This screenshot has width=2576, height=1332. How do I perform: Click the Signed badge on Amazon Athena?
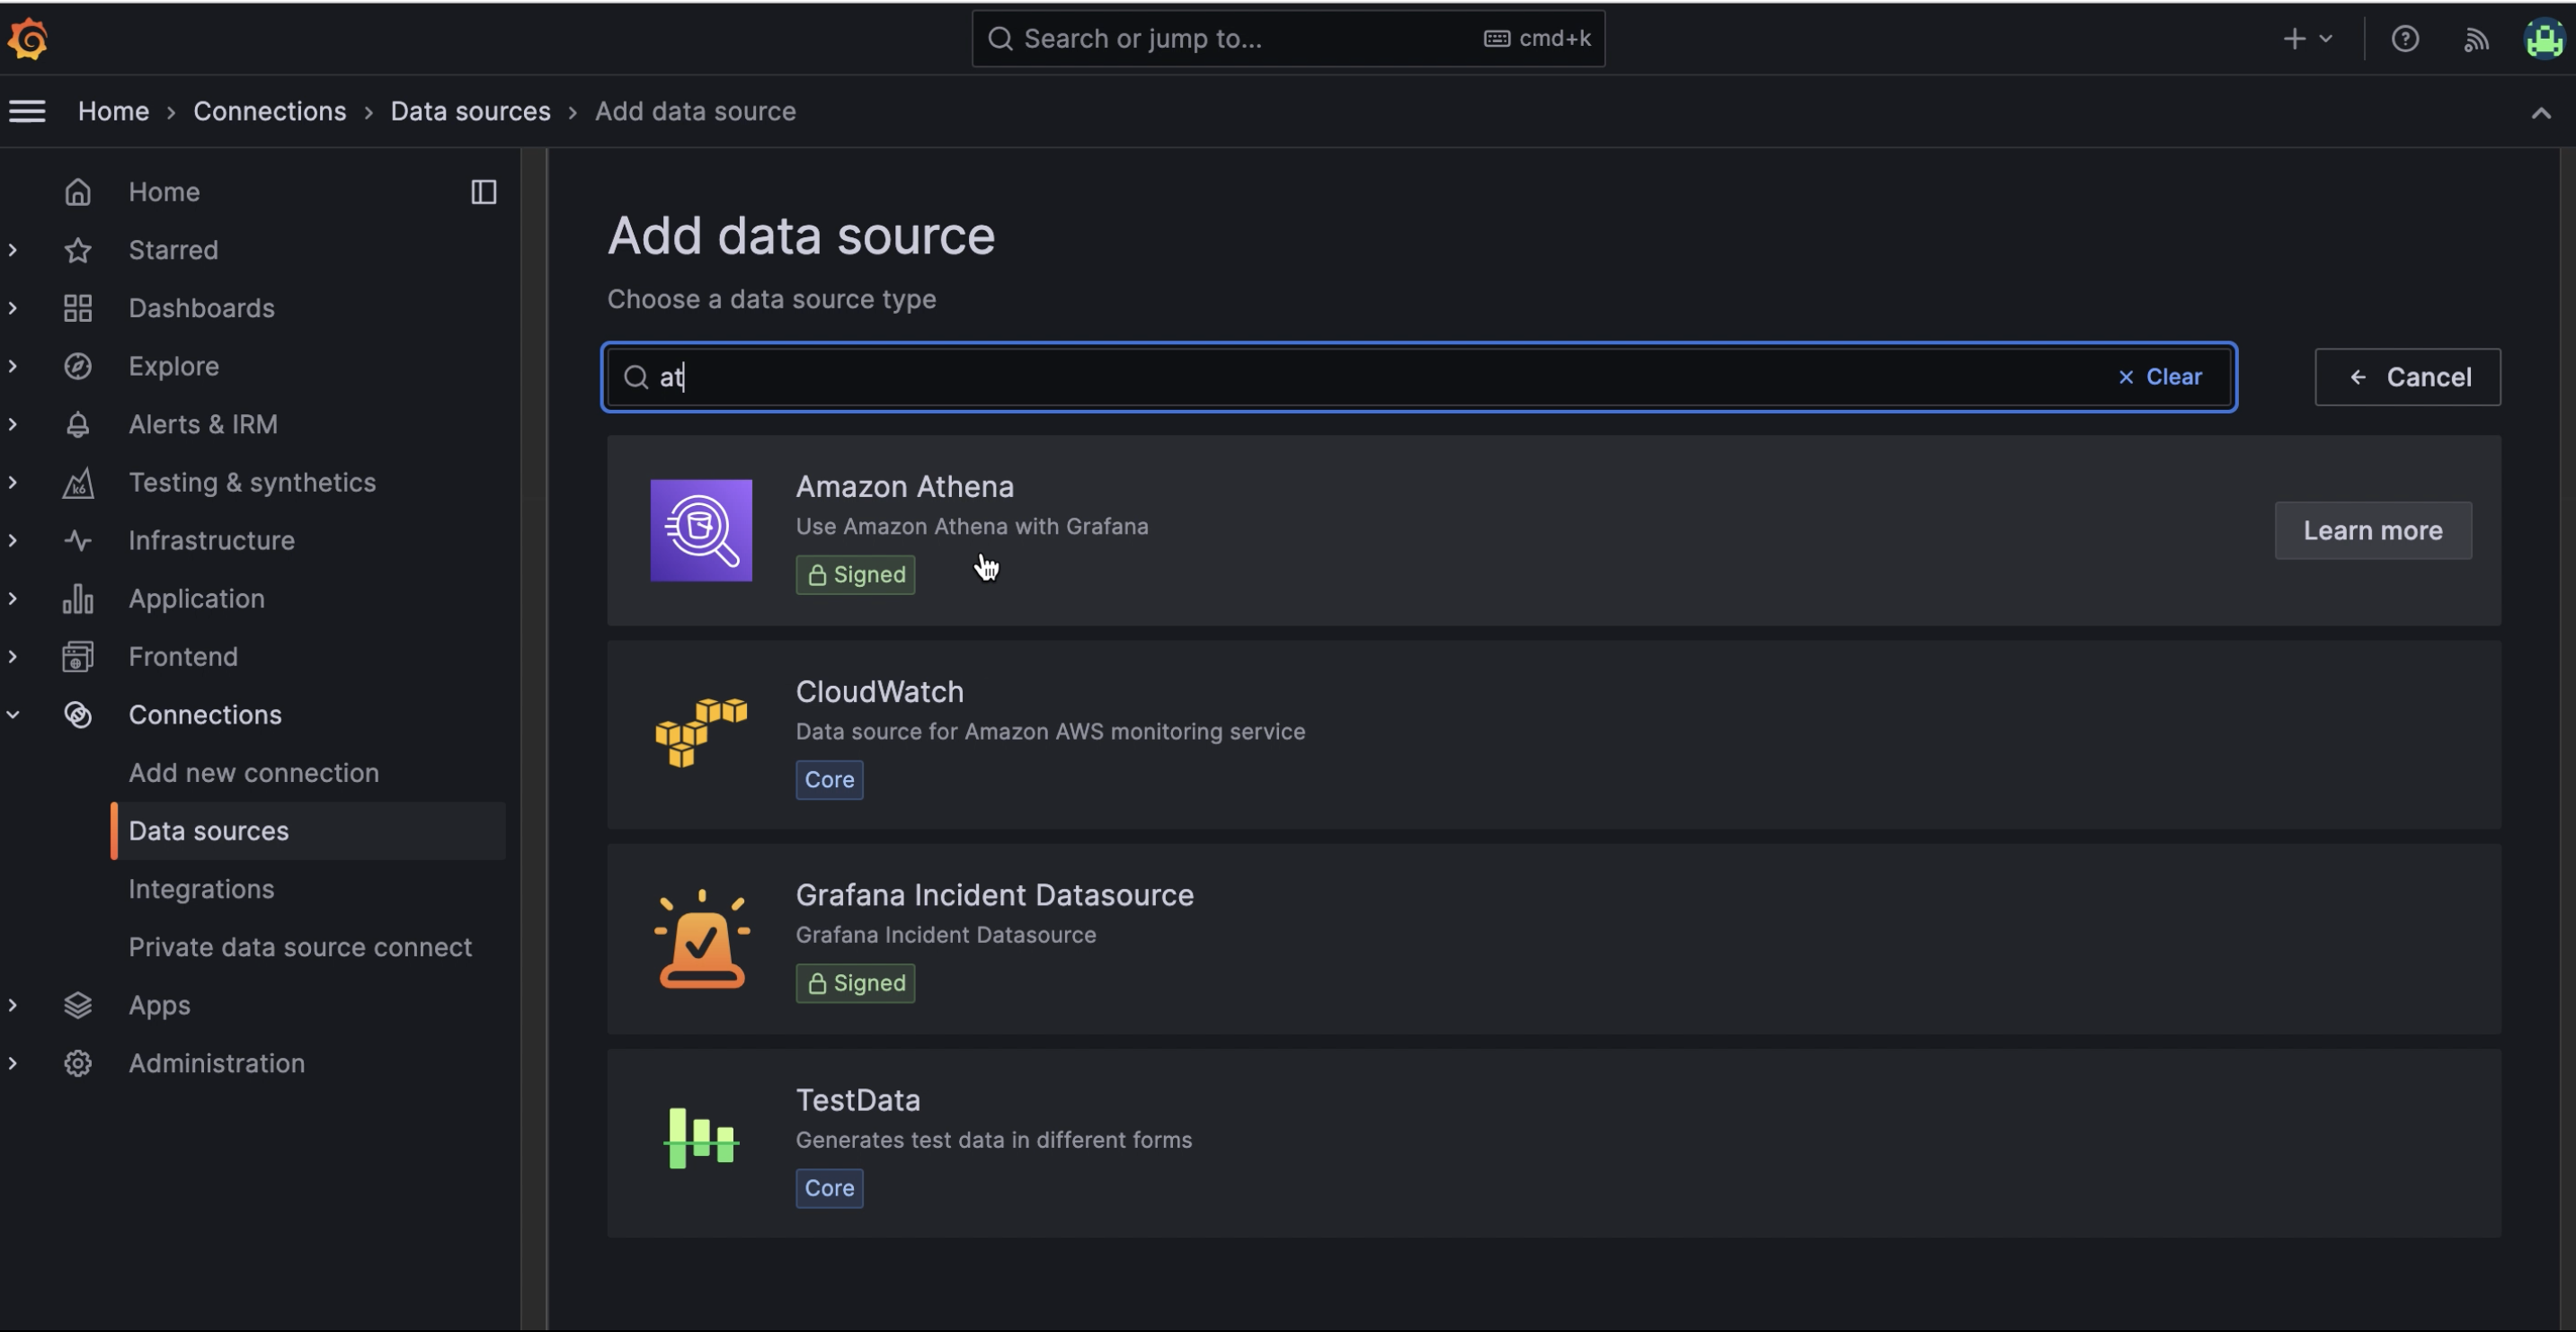tap(855, 575)
